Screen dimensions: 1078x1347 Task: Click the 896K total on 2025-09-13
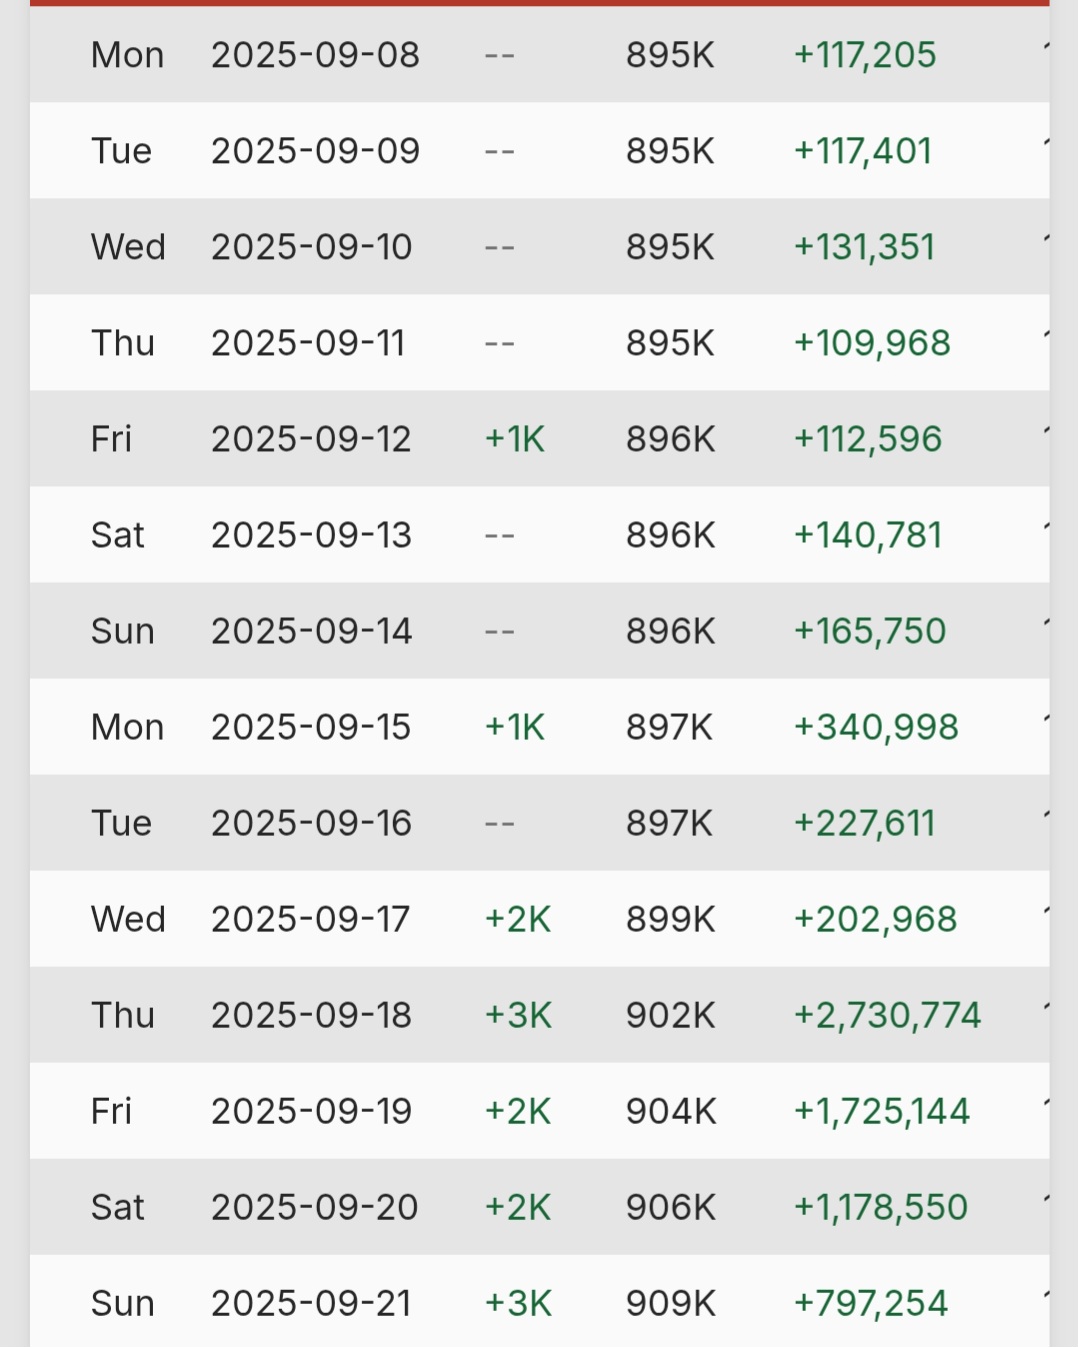(671, 535)
